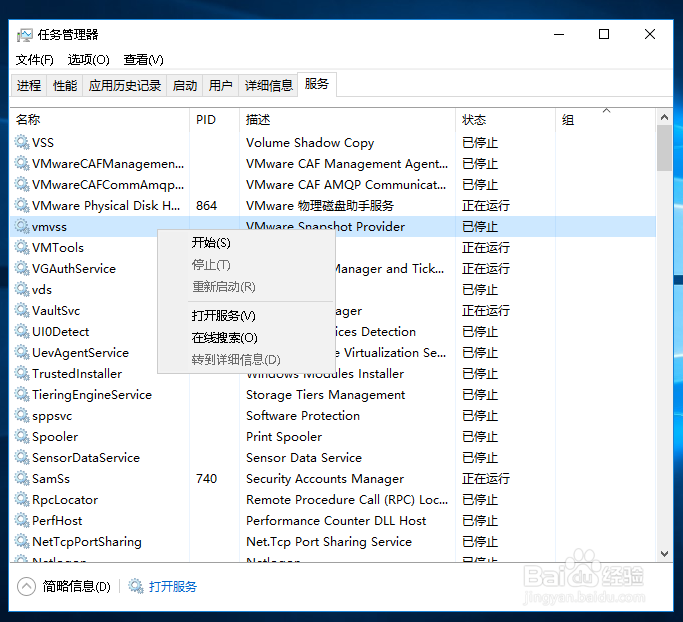Click the gear icon beside 打开服务 link
The height and width of the screenshot is (622, 683).
click(x=135, y=586)
